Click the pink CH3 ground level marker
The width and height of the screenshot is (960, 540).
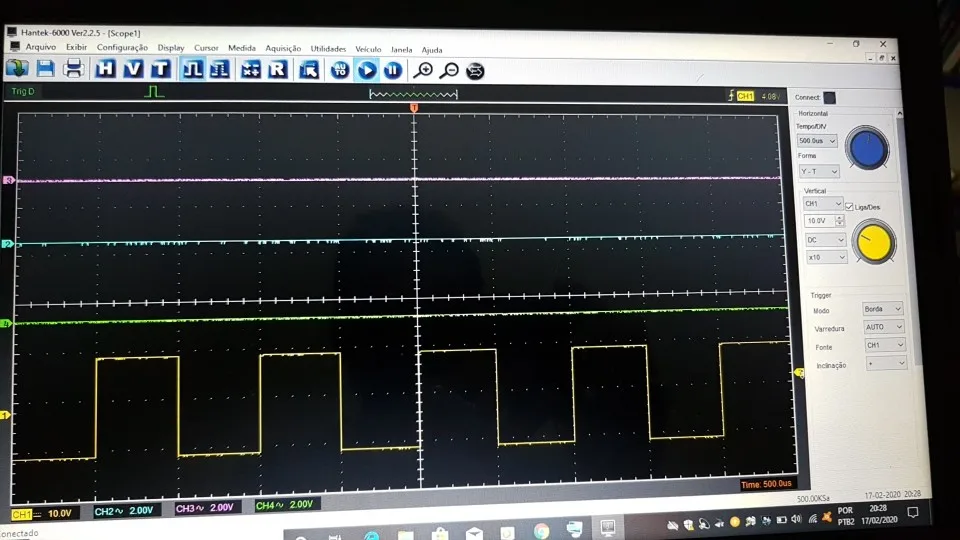coord(9,180)
